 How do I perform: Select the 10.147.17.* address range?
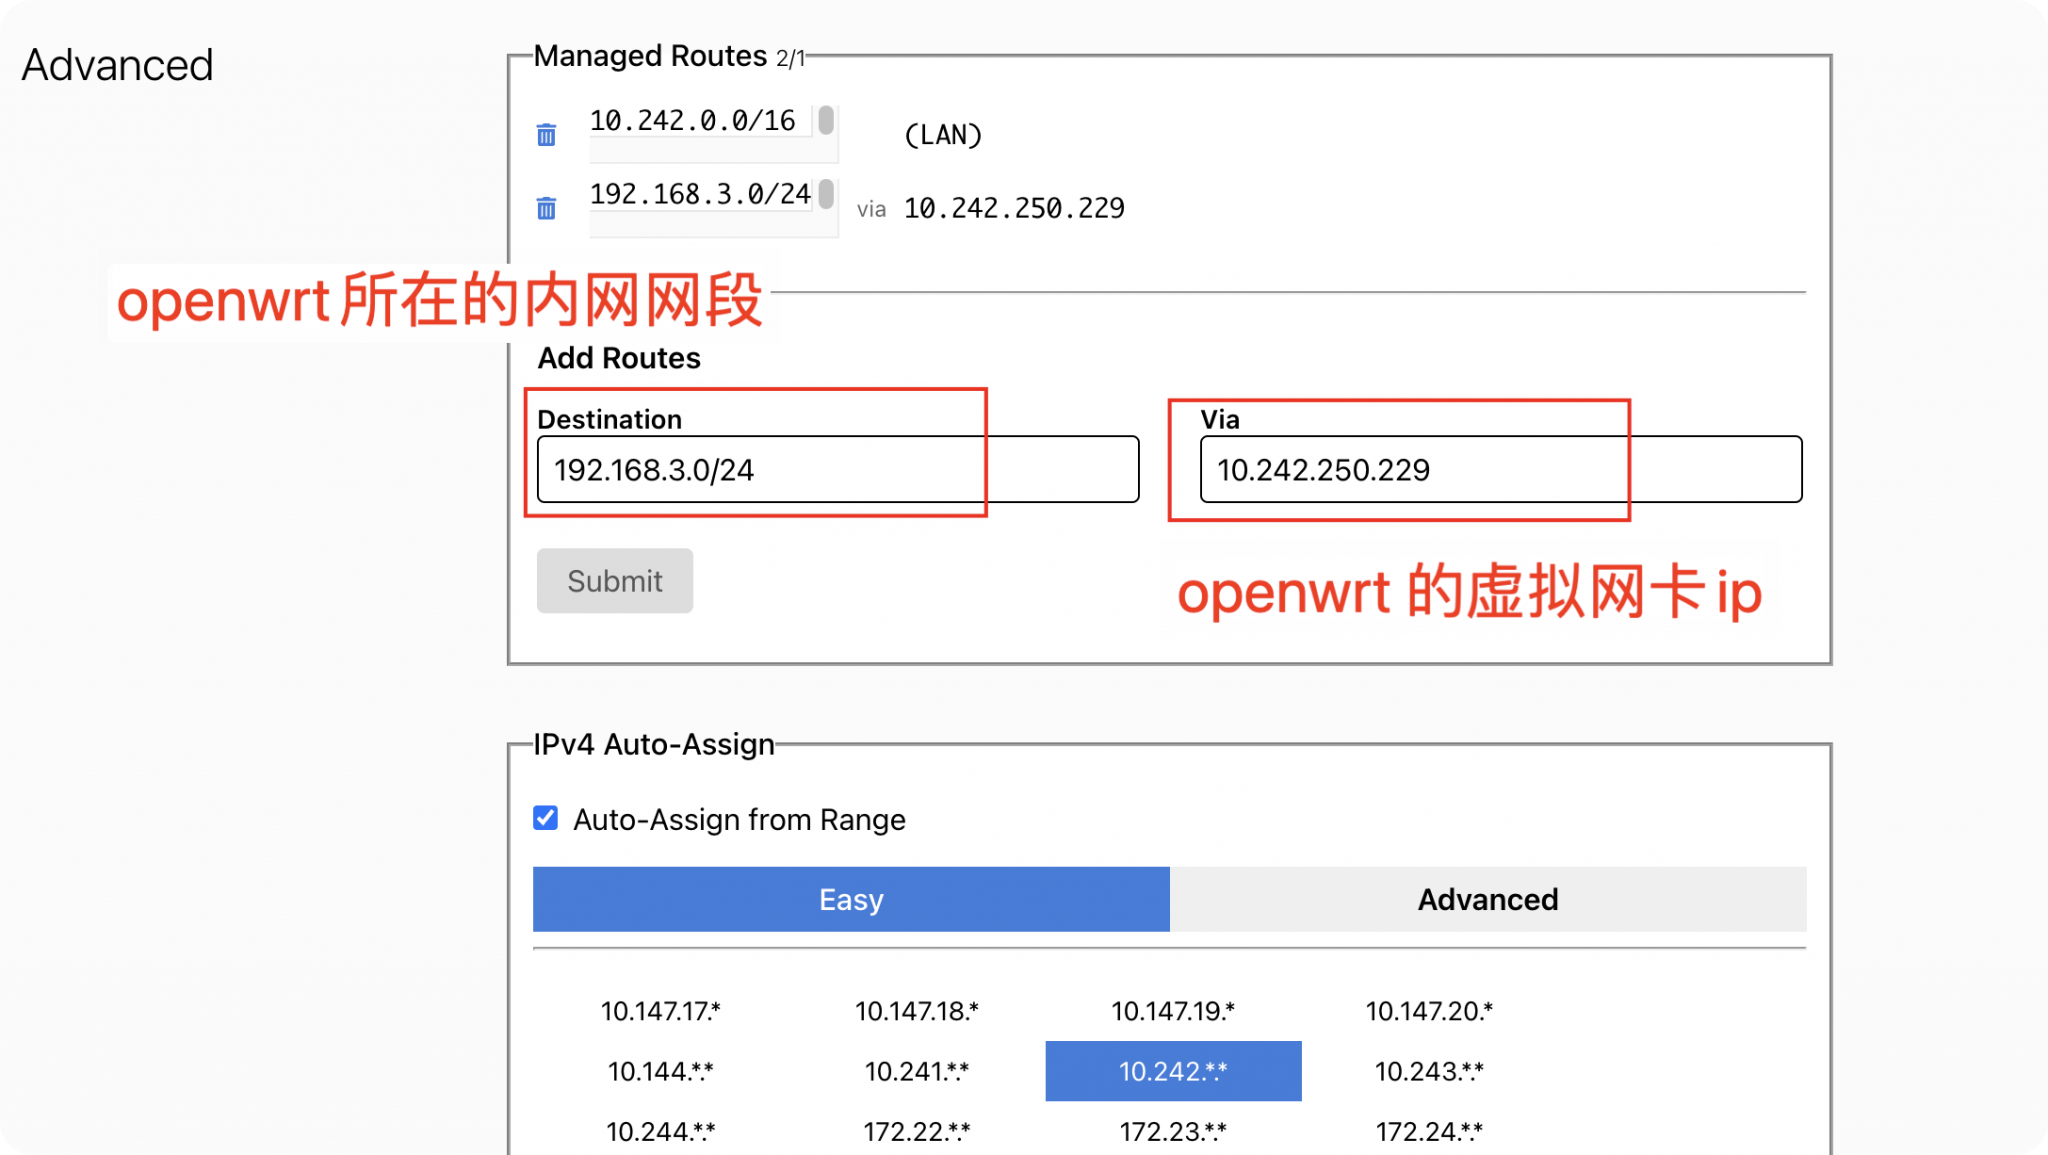(x=661, y=1010)
